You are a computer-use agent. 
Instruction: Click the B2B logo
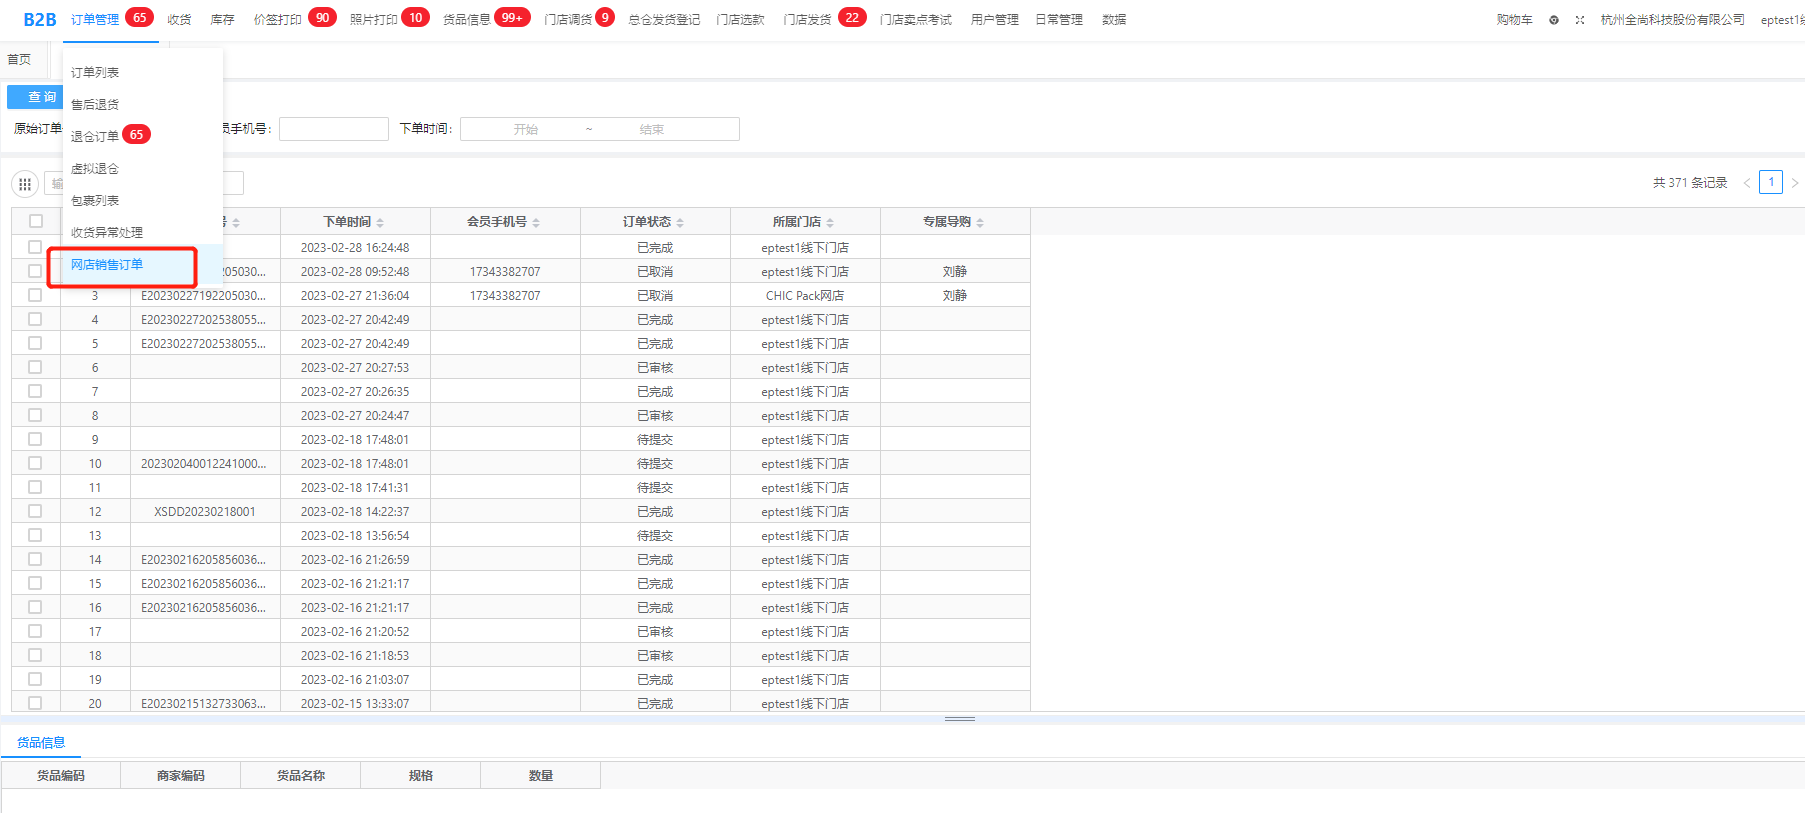click(40, 20)
